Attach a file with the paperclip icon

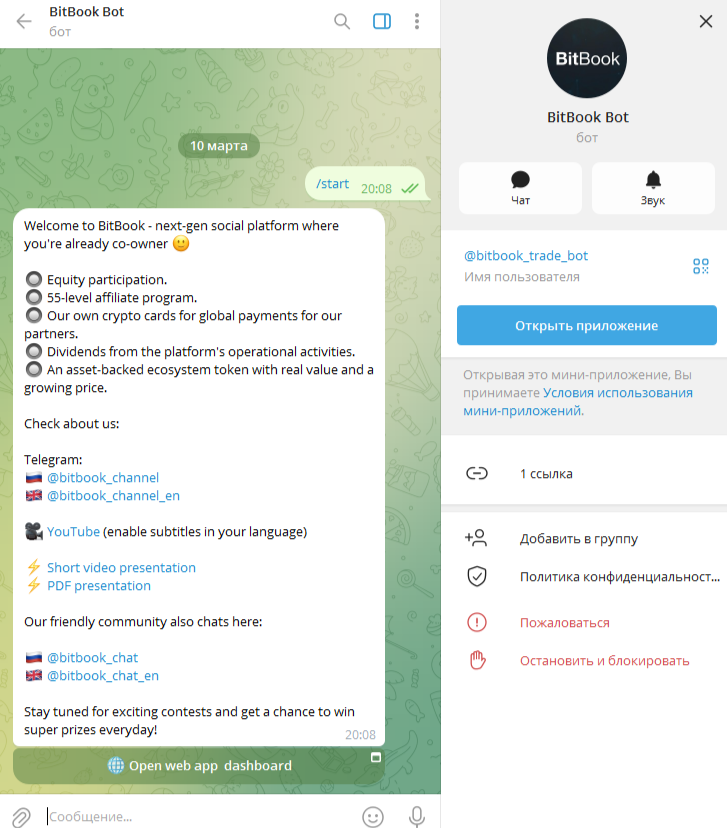click(x=22, y=816)
